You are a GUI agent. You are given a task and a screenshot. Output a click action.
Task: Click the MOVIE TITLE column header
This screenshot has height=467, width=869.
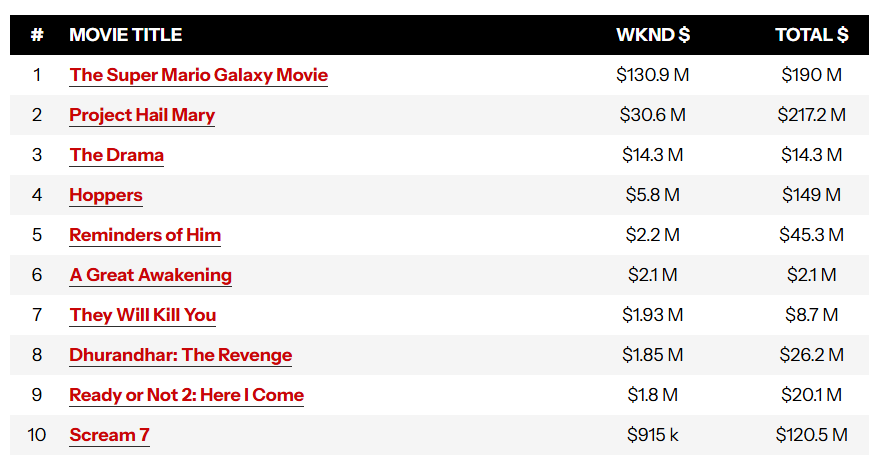[126, 35]
